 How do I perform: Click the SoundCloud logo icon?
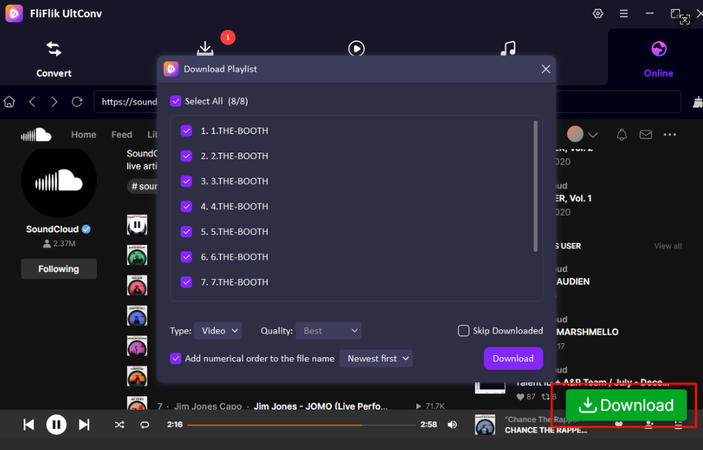point(36,134)
